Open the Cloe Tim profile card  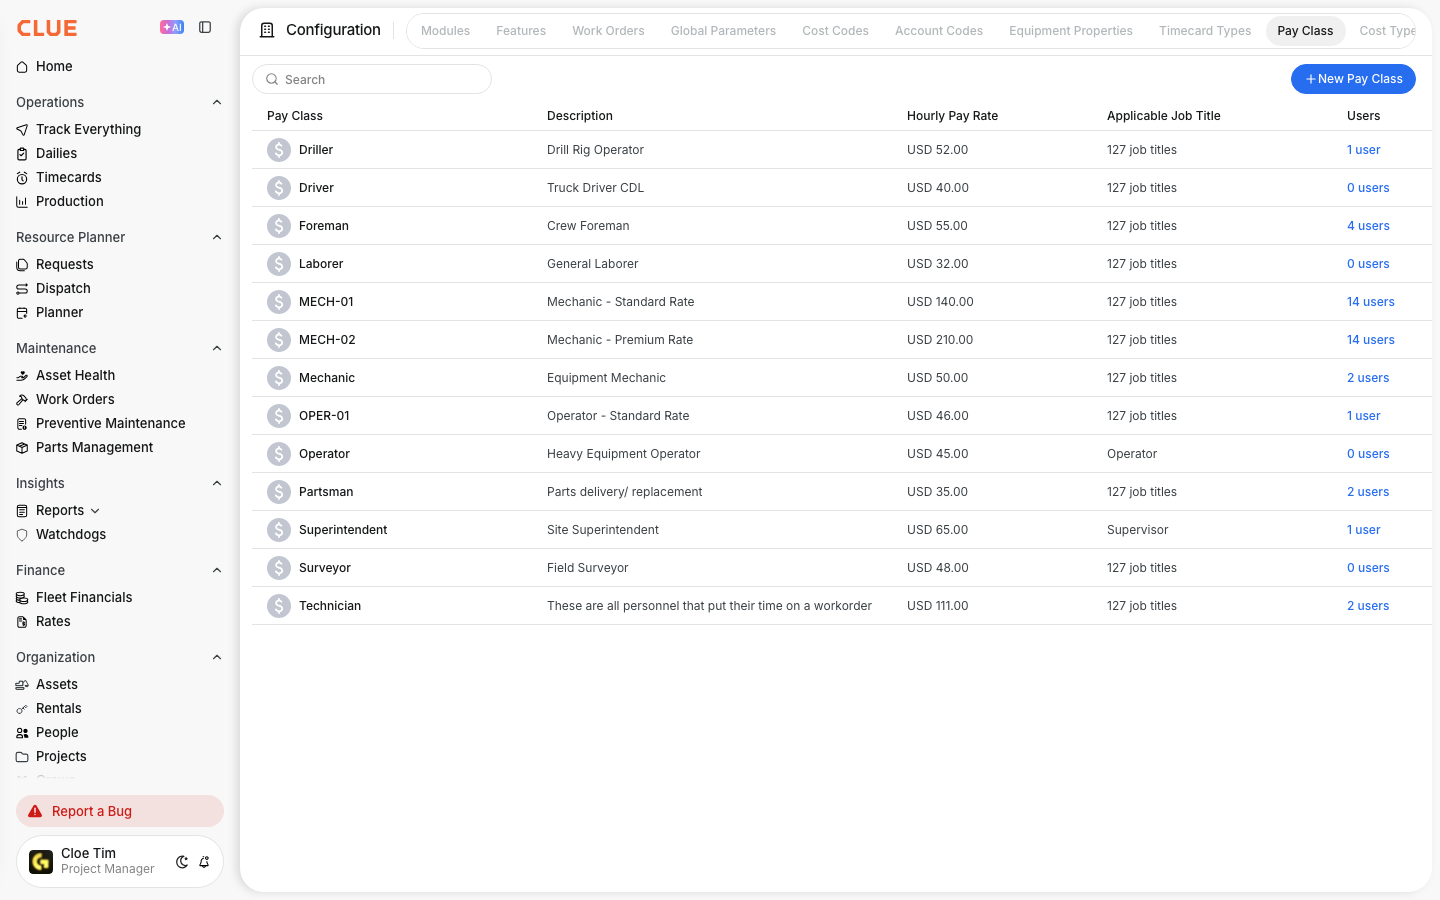[120, 862]
